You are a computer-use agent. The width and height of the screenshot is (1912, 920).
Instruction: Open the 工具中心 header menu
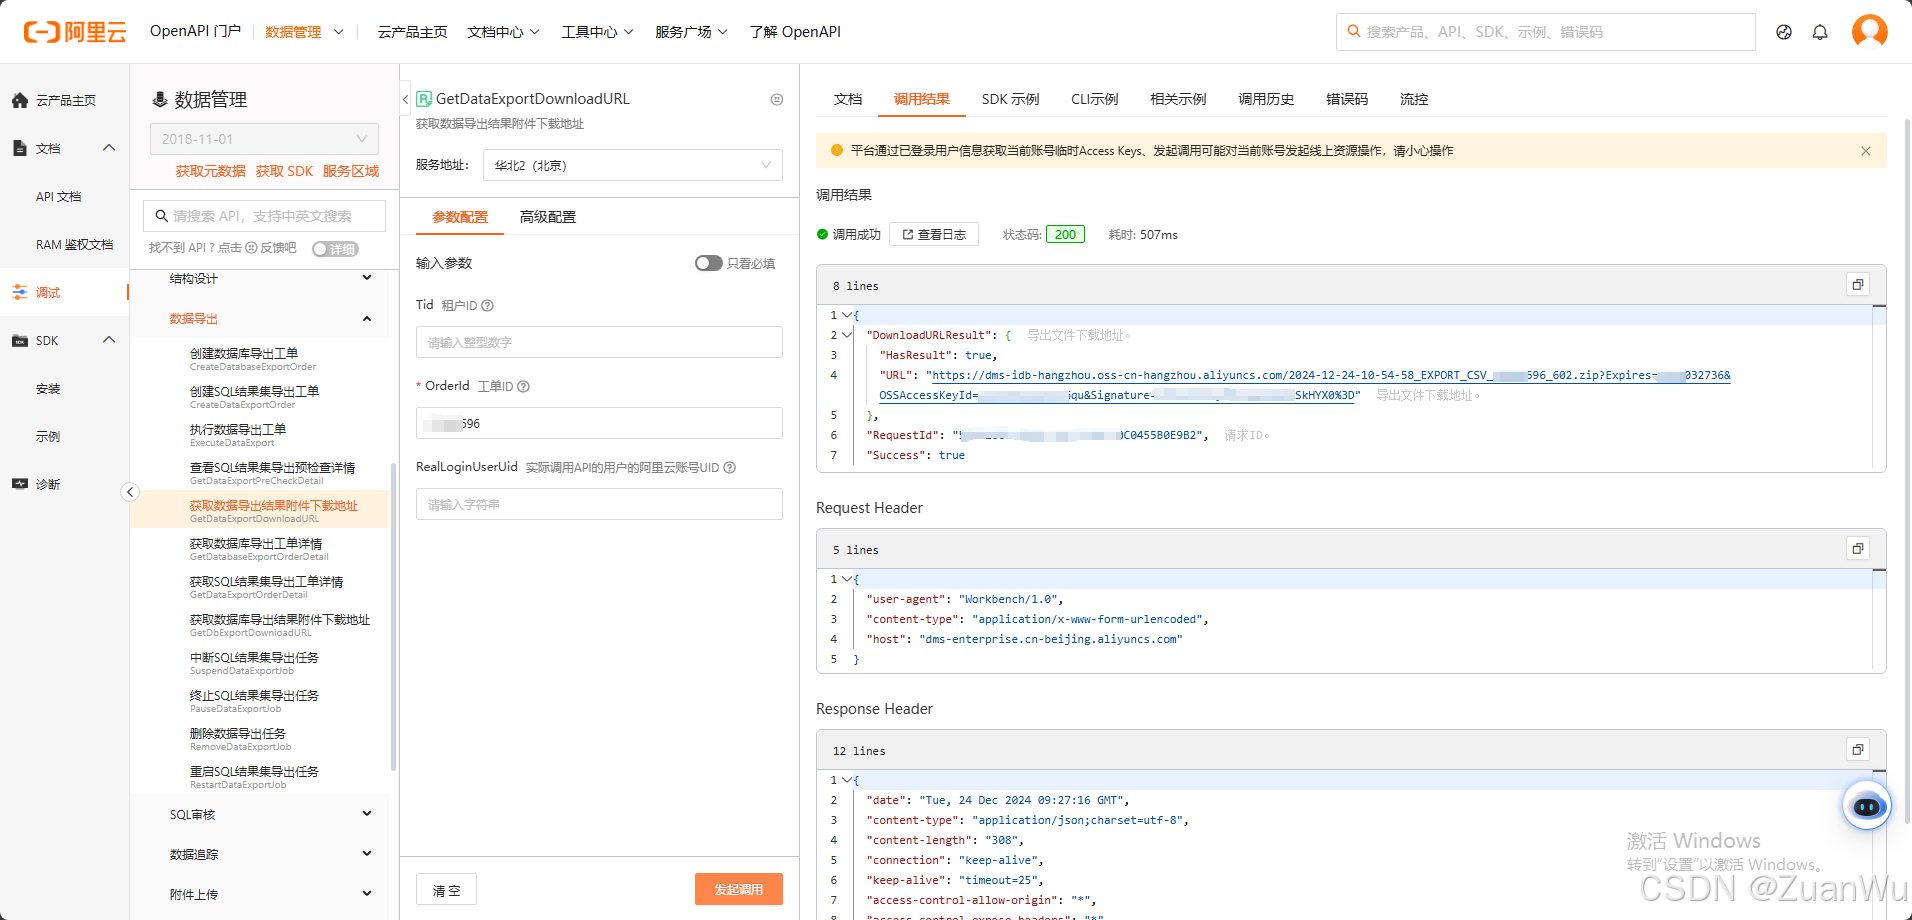pos(597,32)
